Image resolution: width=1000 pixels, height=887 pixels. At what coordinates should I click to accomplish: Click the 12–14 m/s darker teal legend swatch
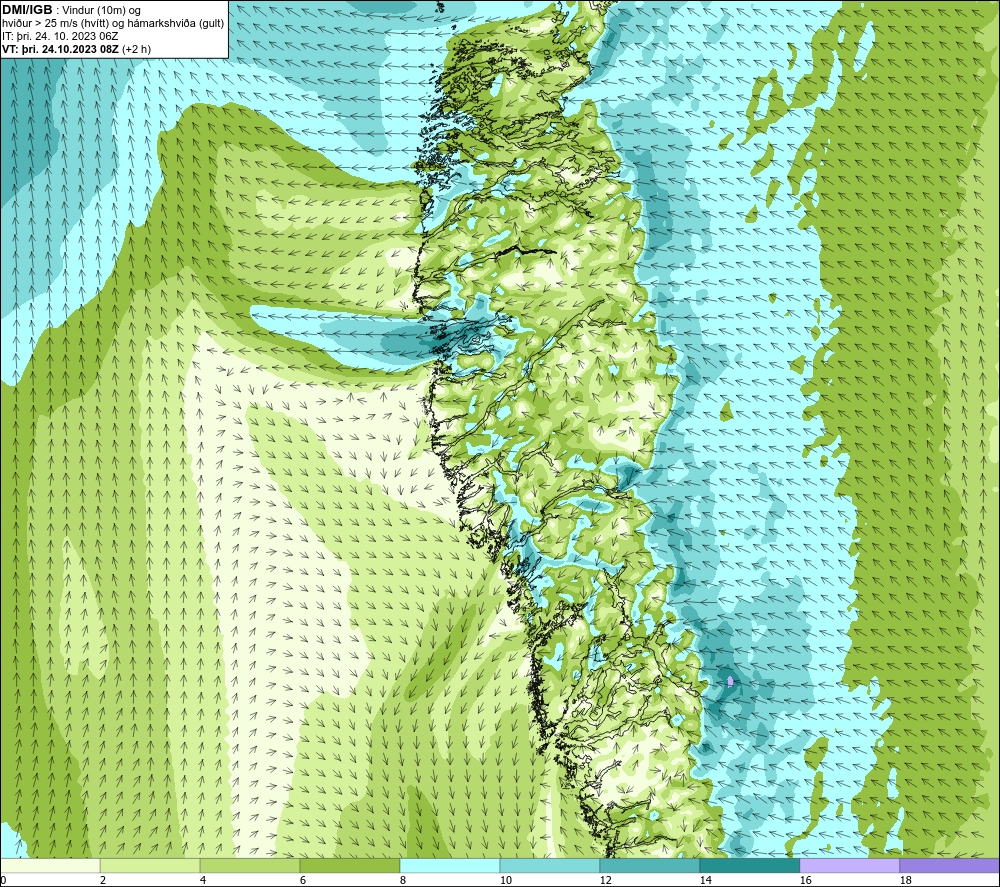pyautogui.click(x=649, y=865)
